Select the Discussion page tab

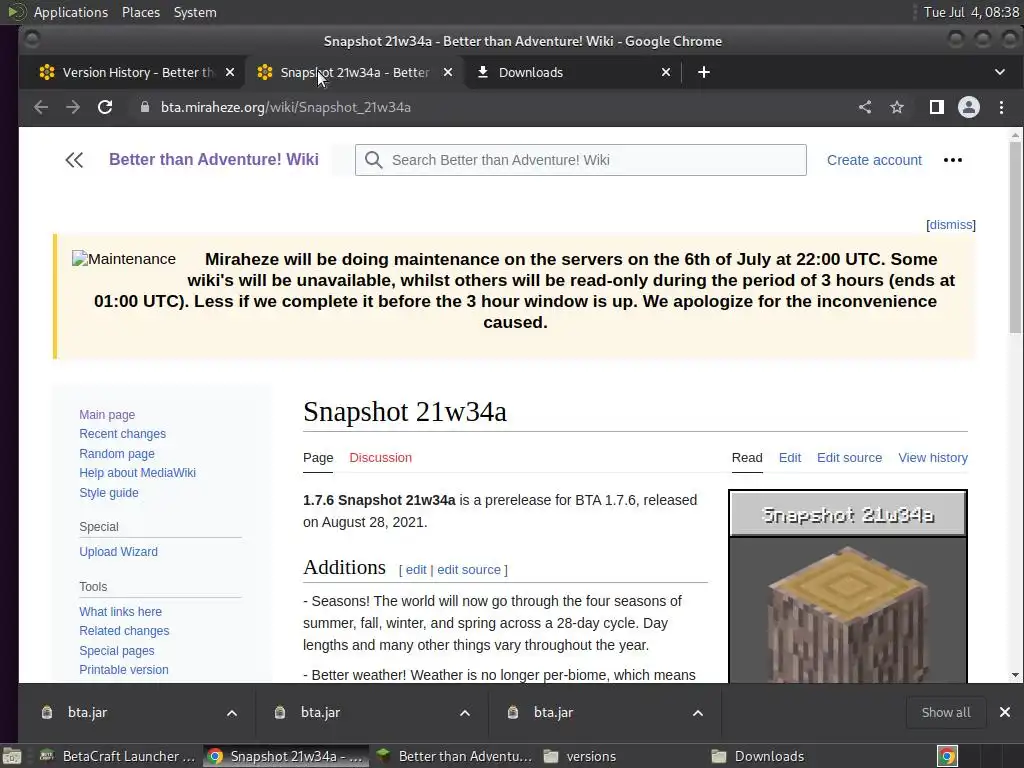(381, 458)
